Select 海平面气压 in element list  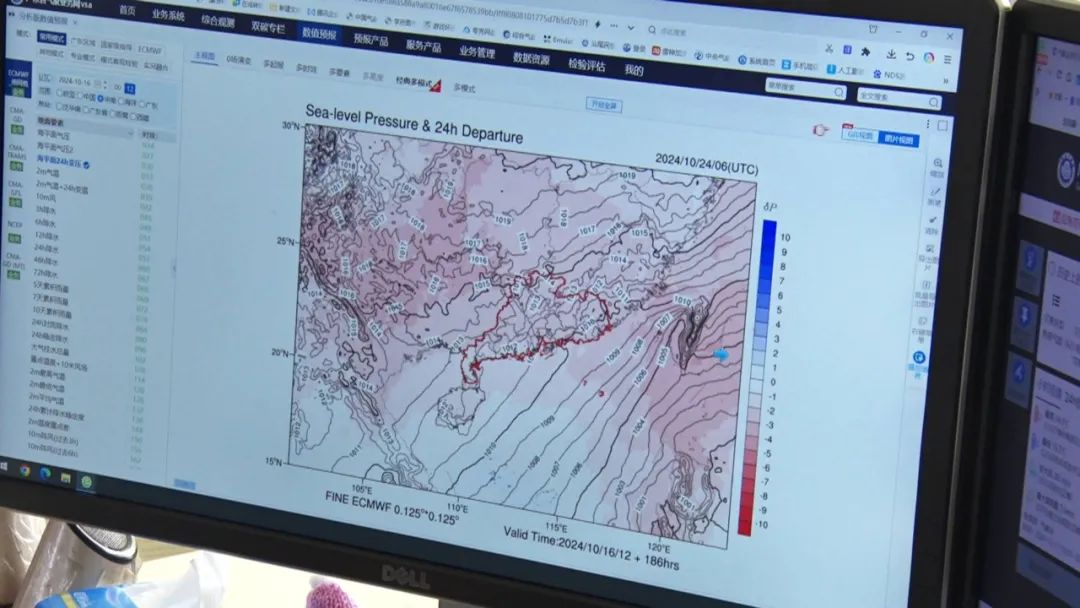[x=53, y=135]
